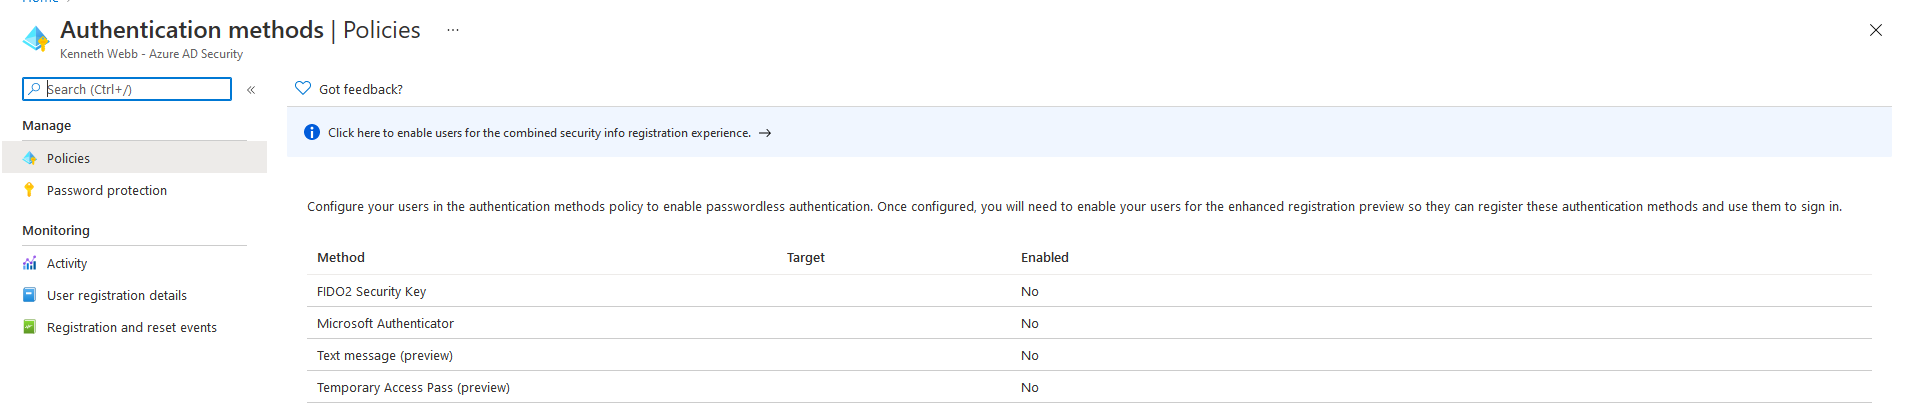This screenshot has width=1905, height=420.
Task: Click the Activity chart icon
Action: [29, 263]
